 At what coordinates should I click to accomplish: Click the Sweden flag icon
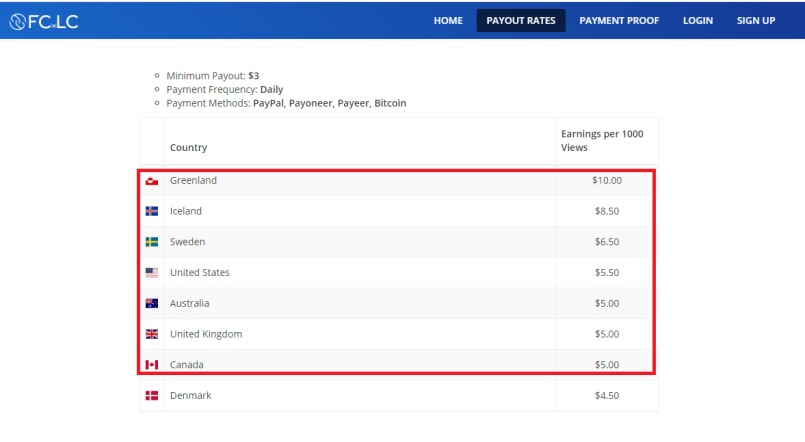[x=151, y=242]
